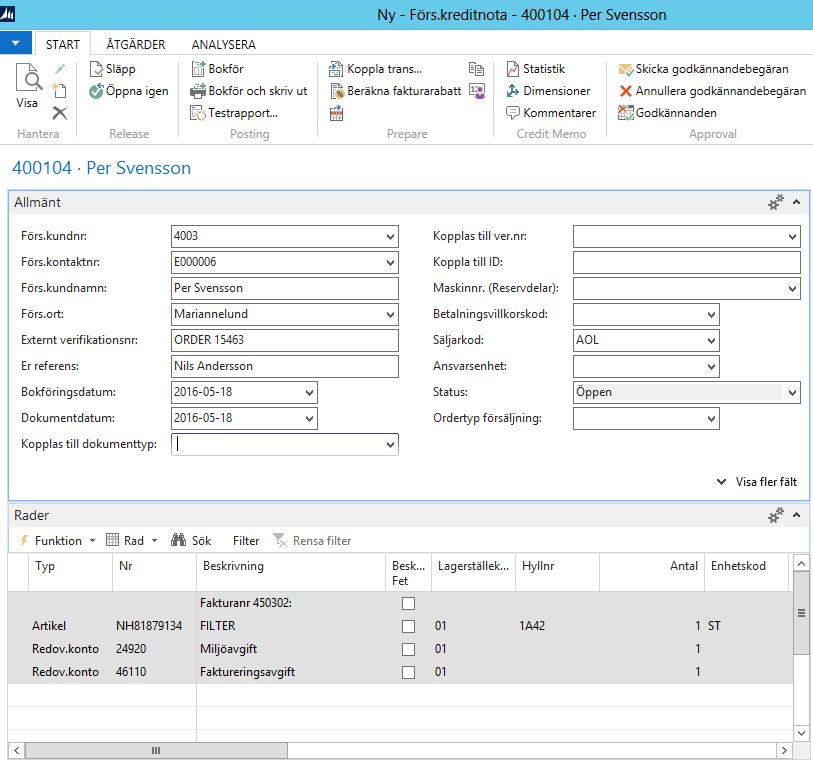Click the Beräkna fakturarabatt icon
The width and height of the screenshot is (813, 762).
pos(337,91)
